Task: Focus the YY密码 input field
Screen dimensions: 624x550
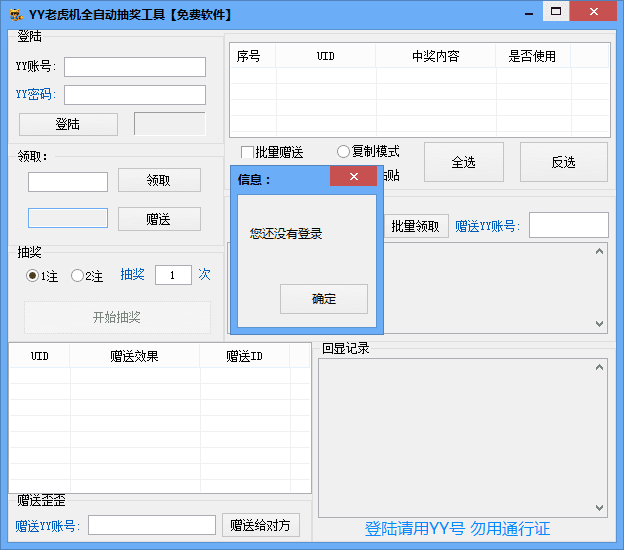Action: coord(135,95)
